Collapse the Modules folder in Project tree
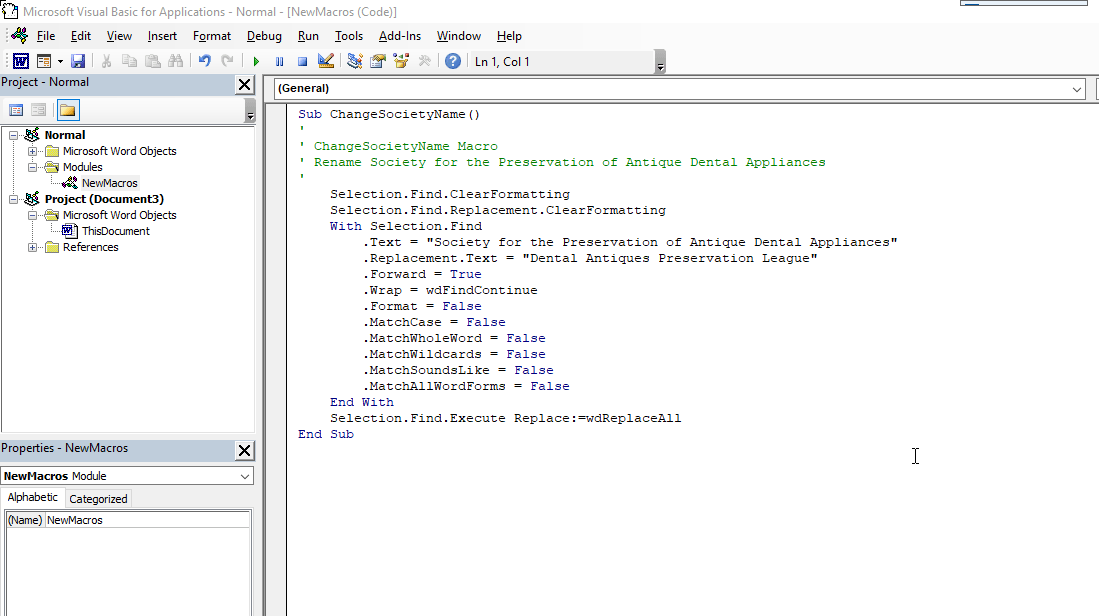This screenshot has height=616, width=1099. point(32,167)
